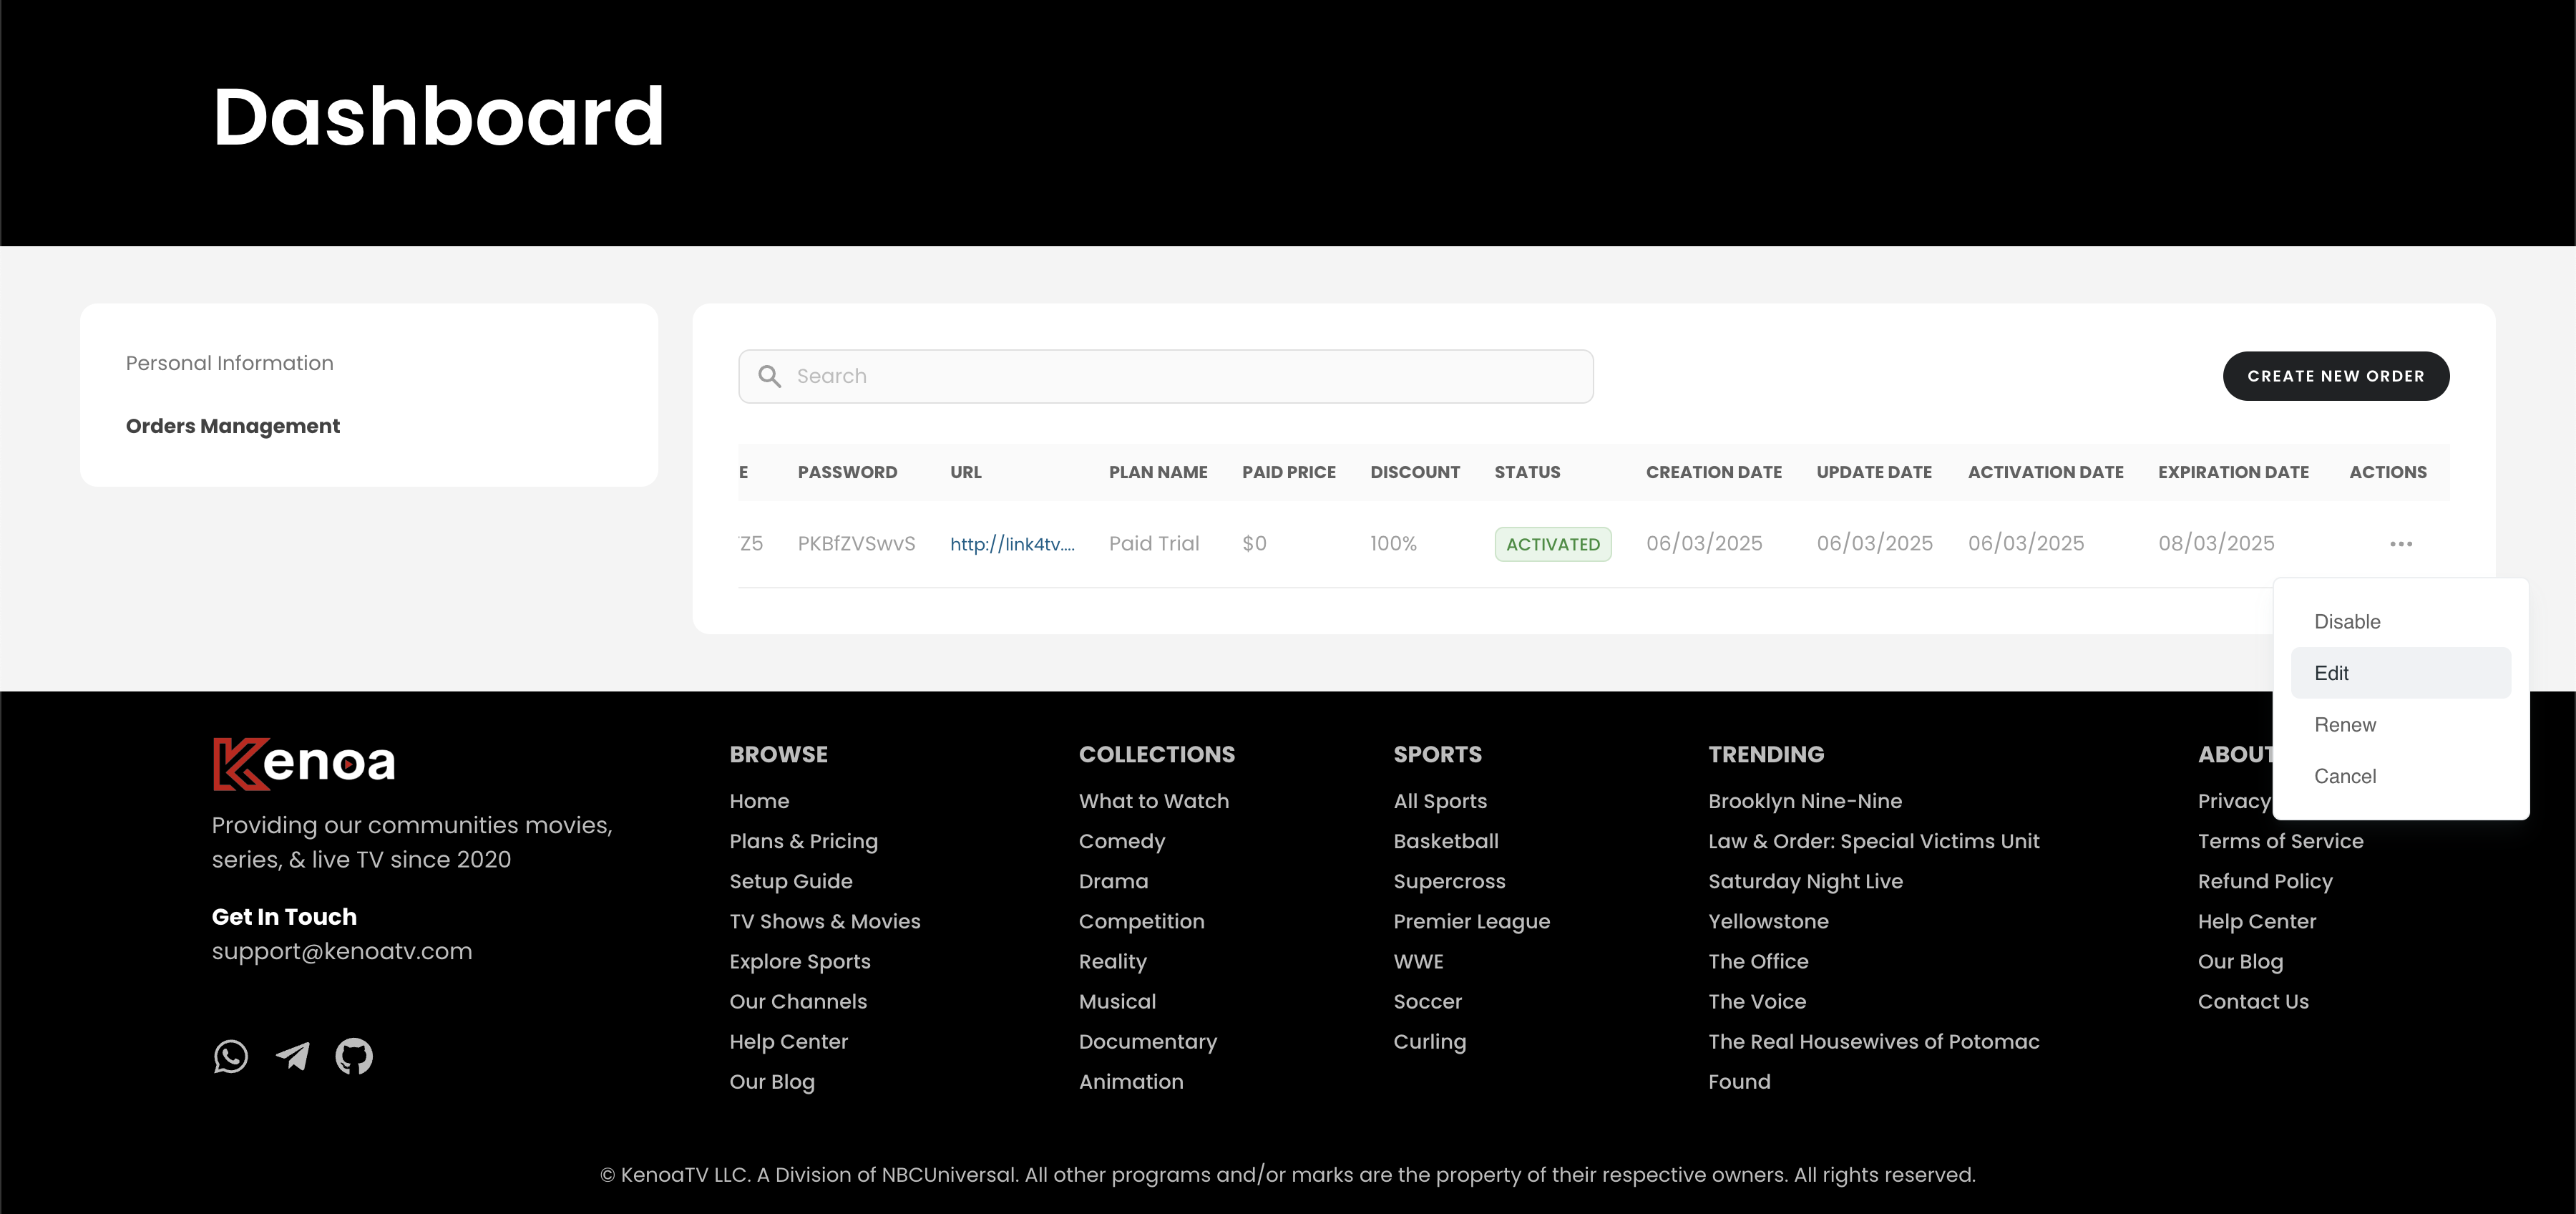This screenshot has width=2576, height=1214.
Task: Click the URL column header
Action: point(966,472)
